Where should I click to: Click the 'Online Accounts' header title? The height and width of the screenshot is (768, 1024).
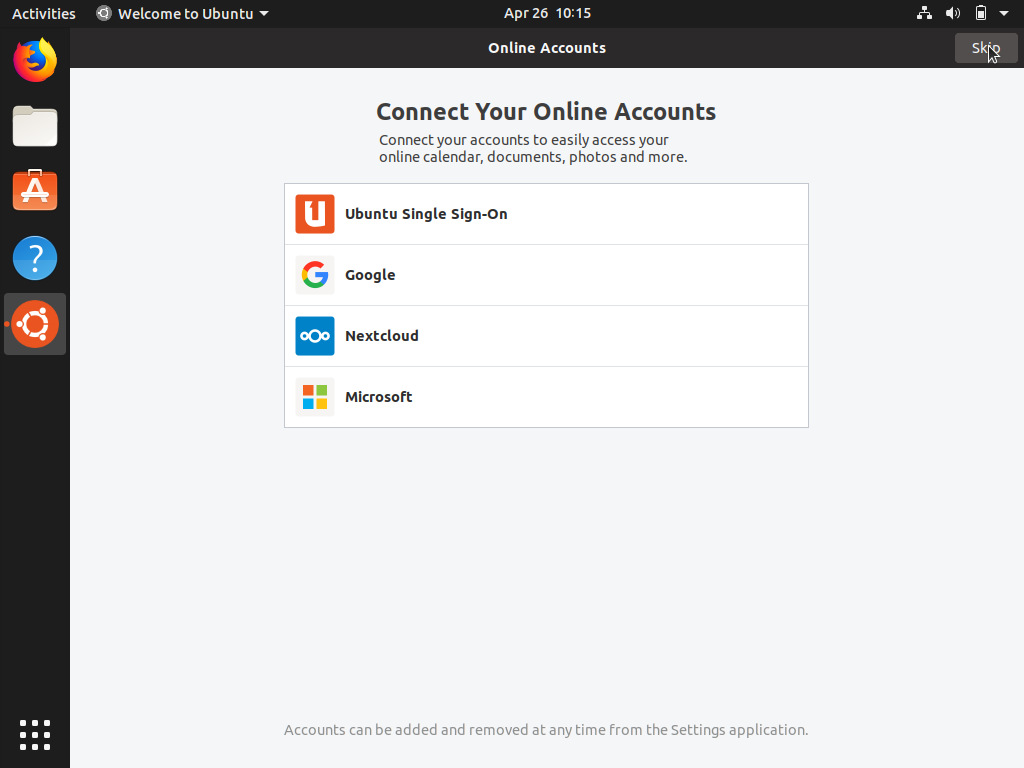(547, 48)
